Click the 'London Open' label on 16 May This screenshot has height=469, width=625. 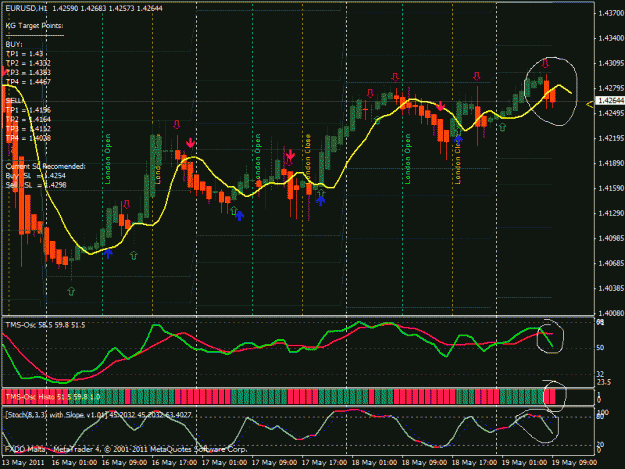[x=108, y=159]
